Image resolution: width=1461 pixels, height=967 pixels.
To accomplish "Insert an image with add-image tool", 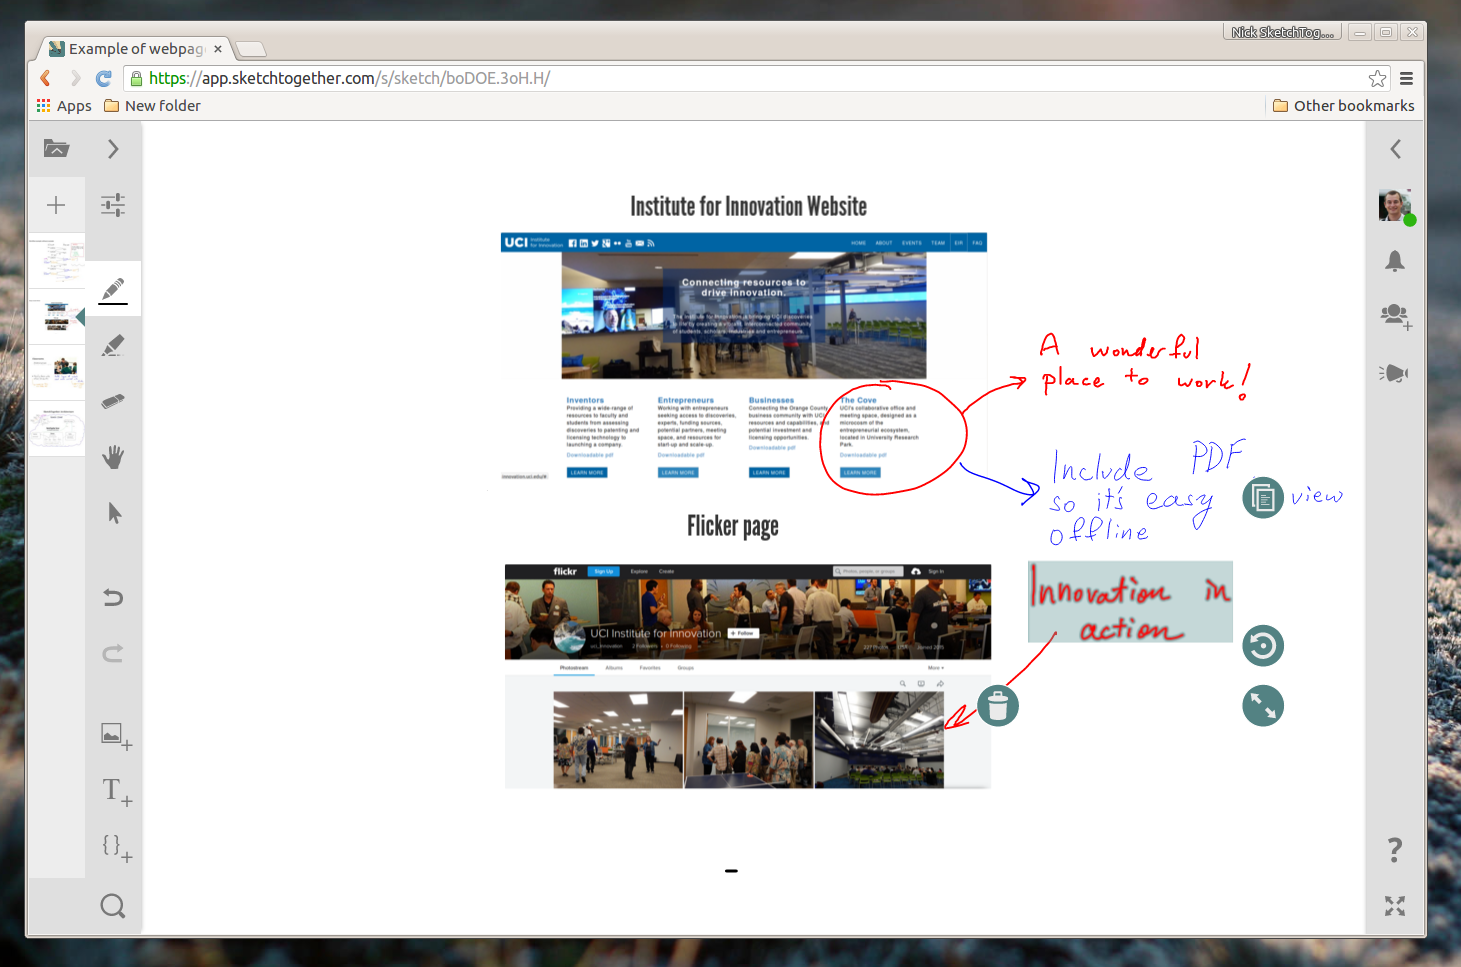I will click(x=116, y=736).
